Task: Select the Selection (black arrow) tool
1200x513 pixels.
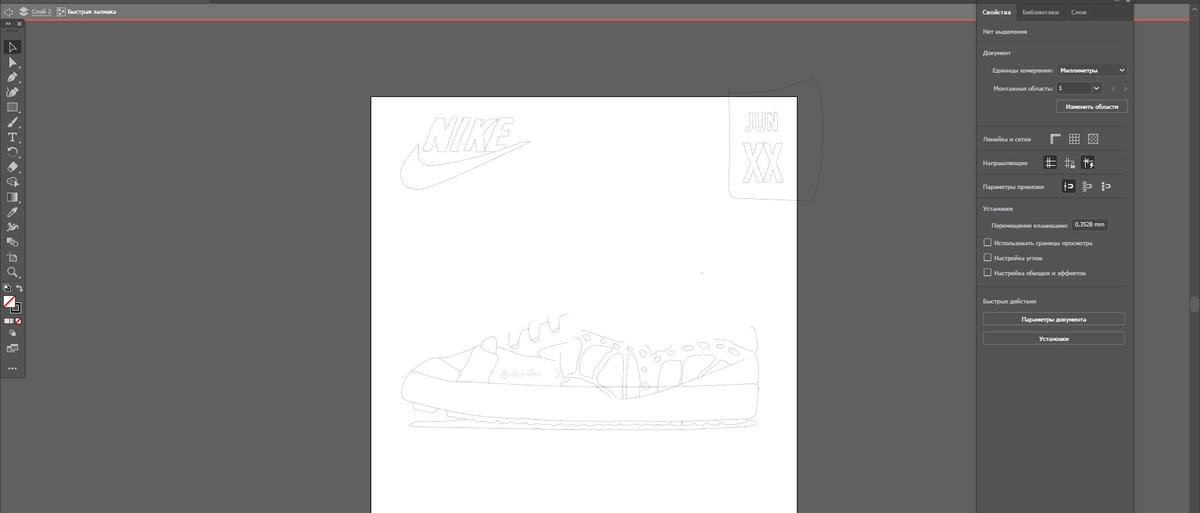Action: (13, 47)
